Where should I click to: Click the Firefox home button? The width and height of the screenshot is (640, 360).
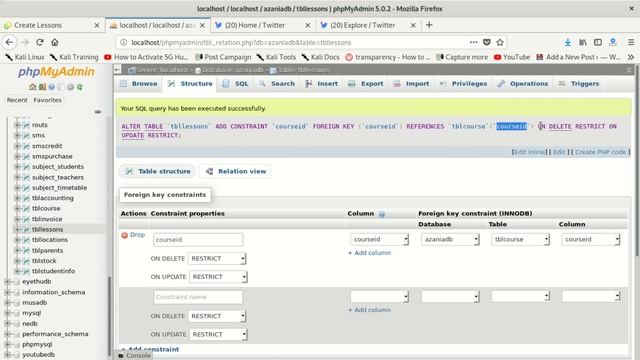tap(55, 42)
